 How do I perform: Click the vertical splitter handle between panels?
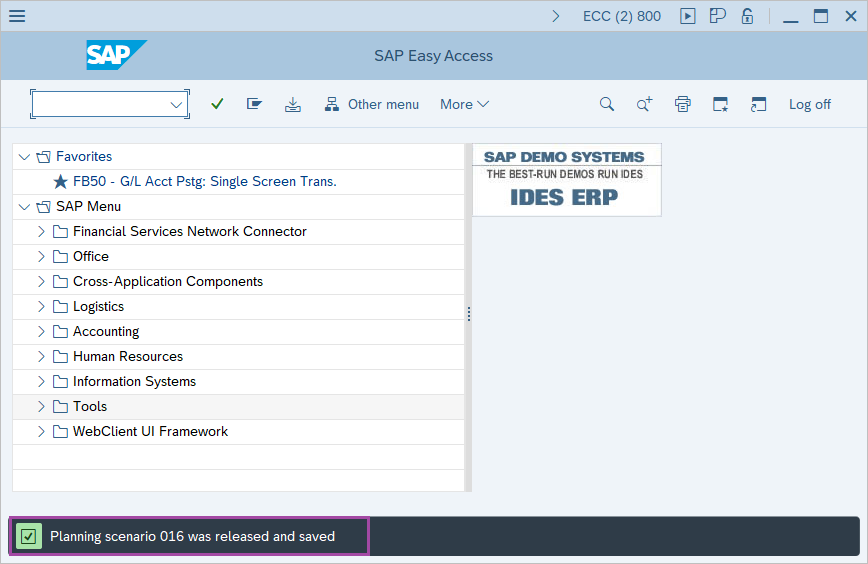pos(468,314)
